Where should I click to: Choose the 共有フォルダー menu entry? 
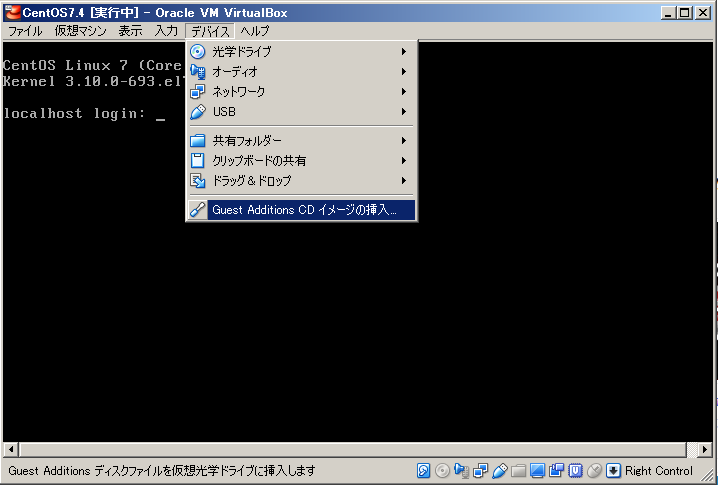point(302,140)
